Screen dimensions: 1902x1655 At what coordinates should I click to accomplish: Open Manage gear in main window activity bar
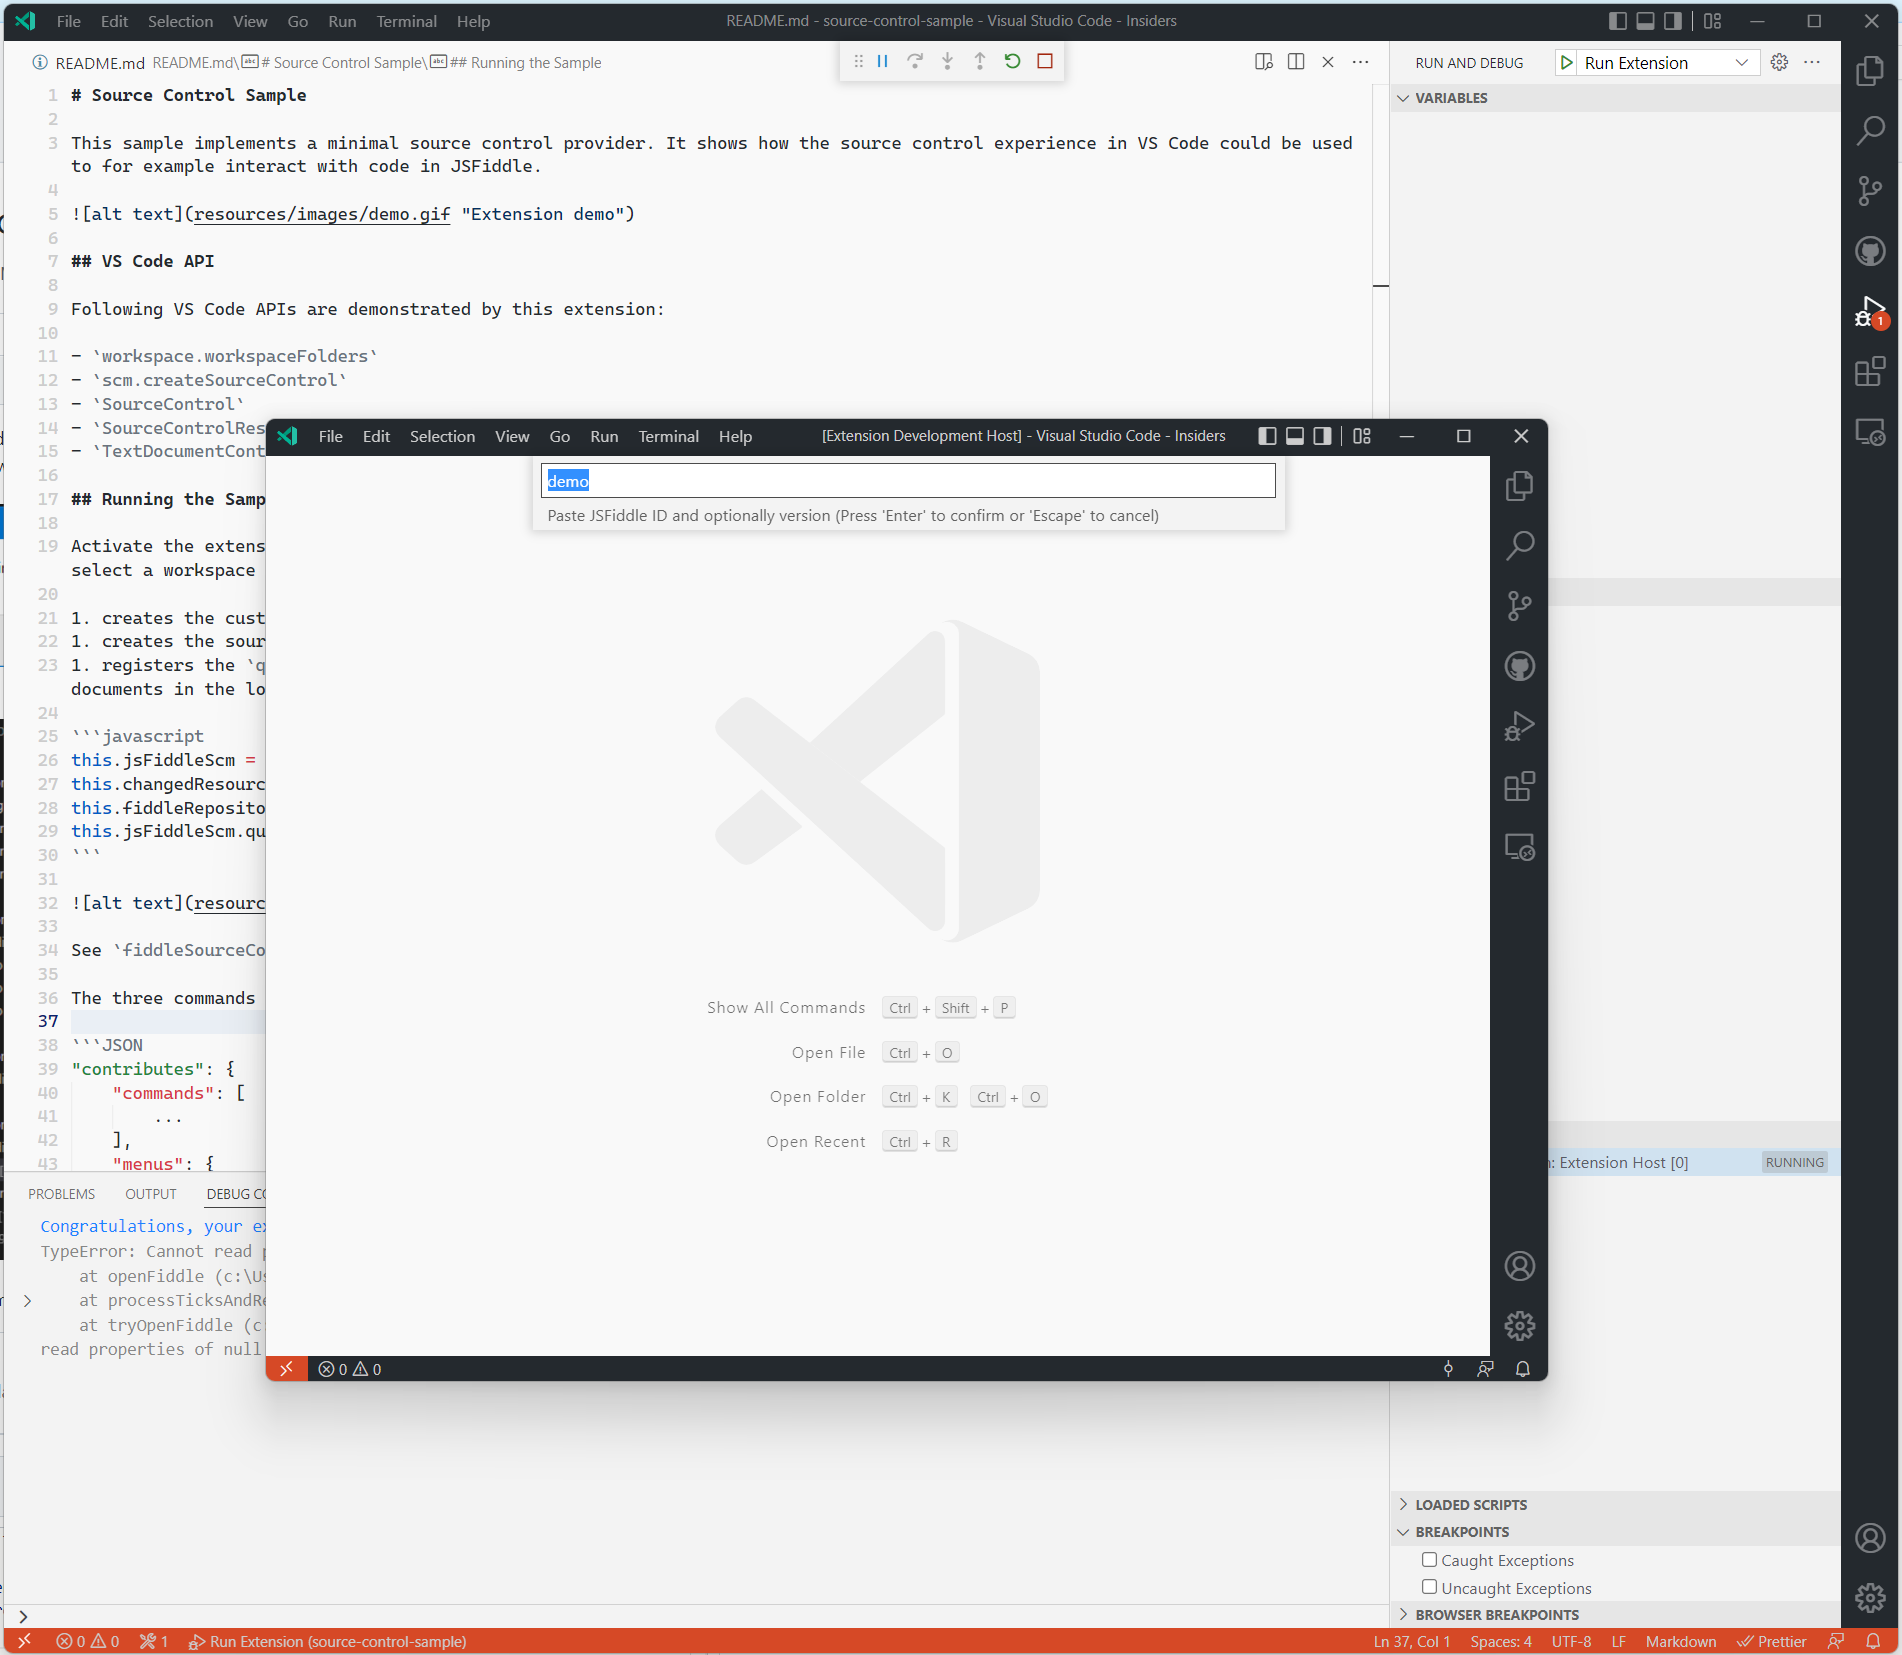(x=1870, y=1598)
